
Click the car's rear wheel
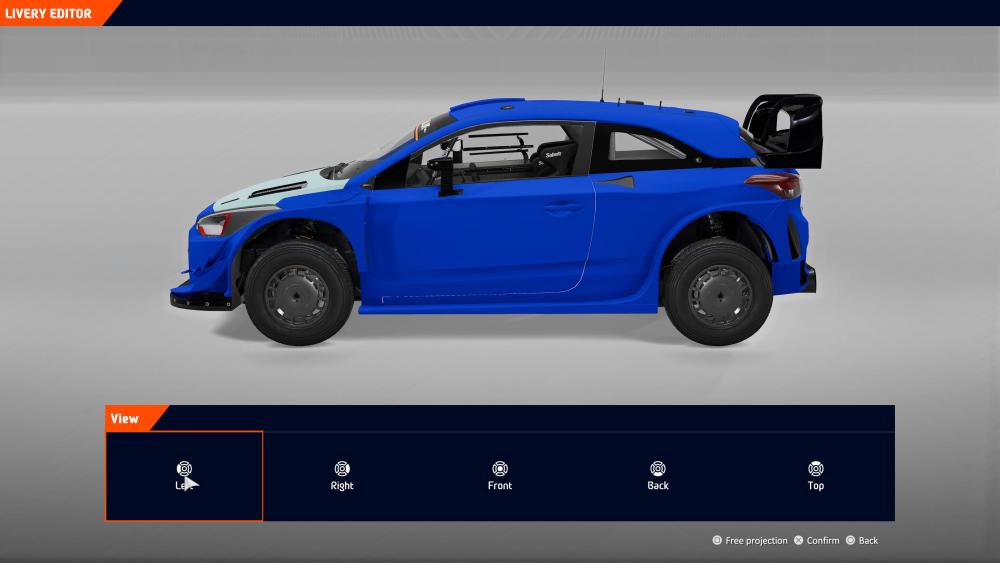pyautogui.click(x=718, y=293)
